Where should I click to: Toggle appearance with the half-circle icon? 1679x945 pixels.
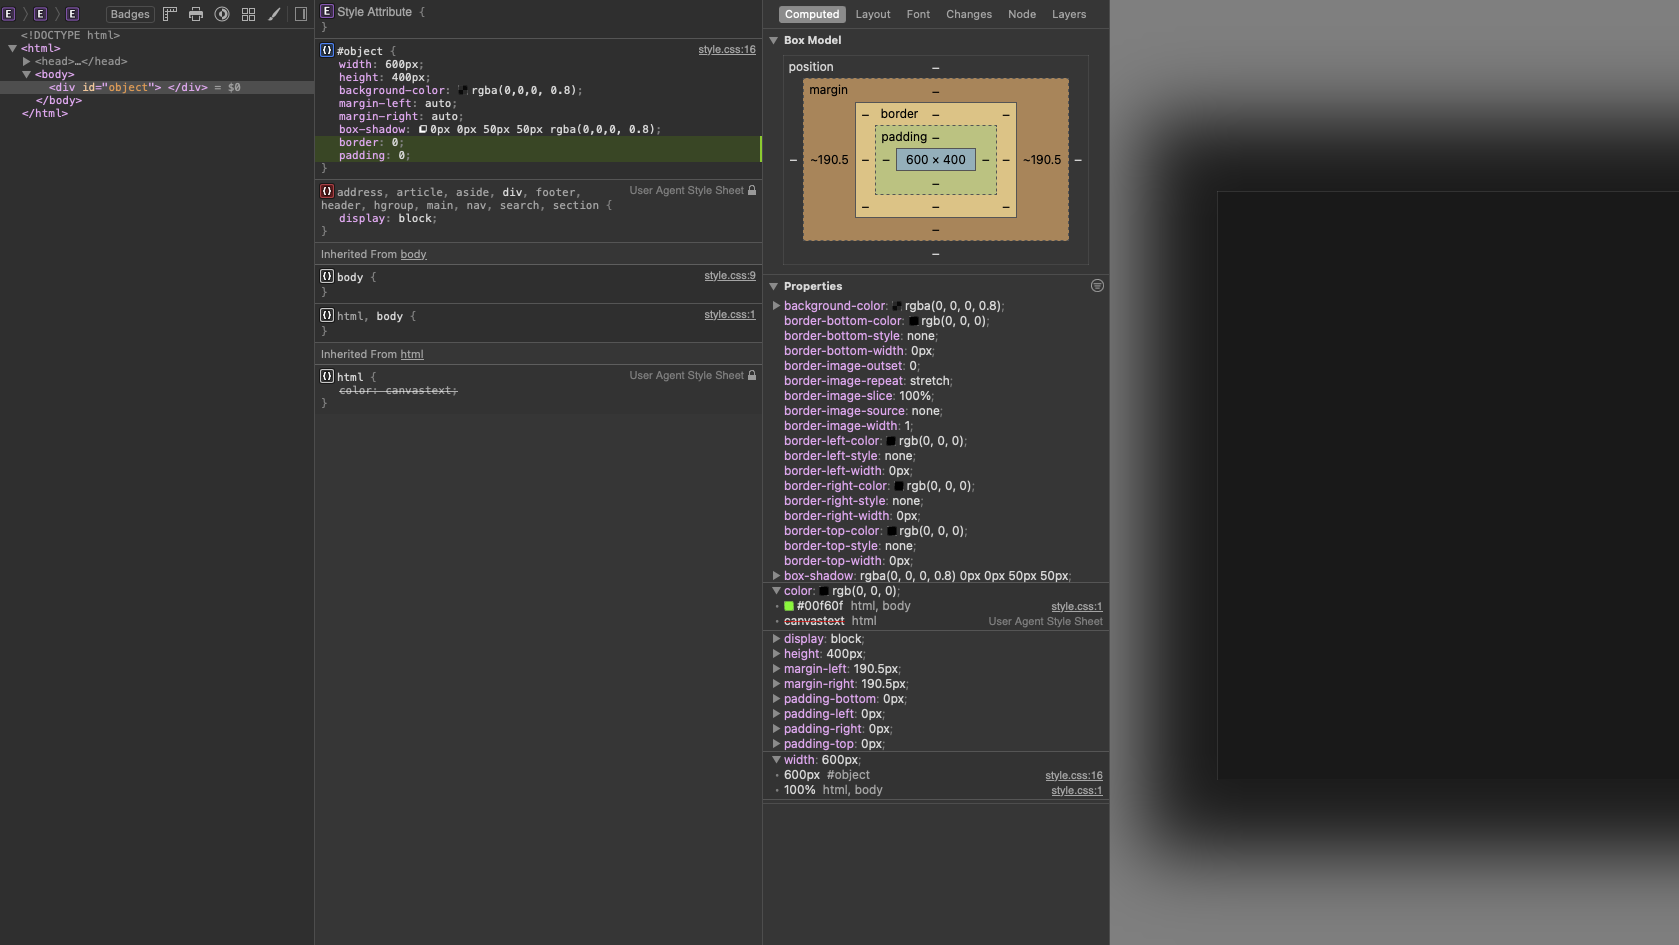pos(222,14)
